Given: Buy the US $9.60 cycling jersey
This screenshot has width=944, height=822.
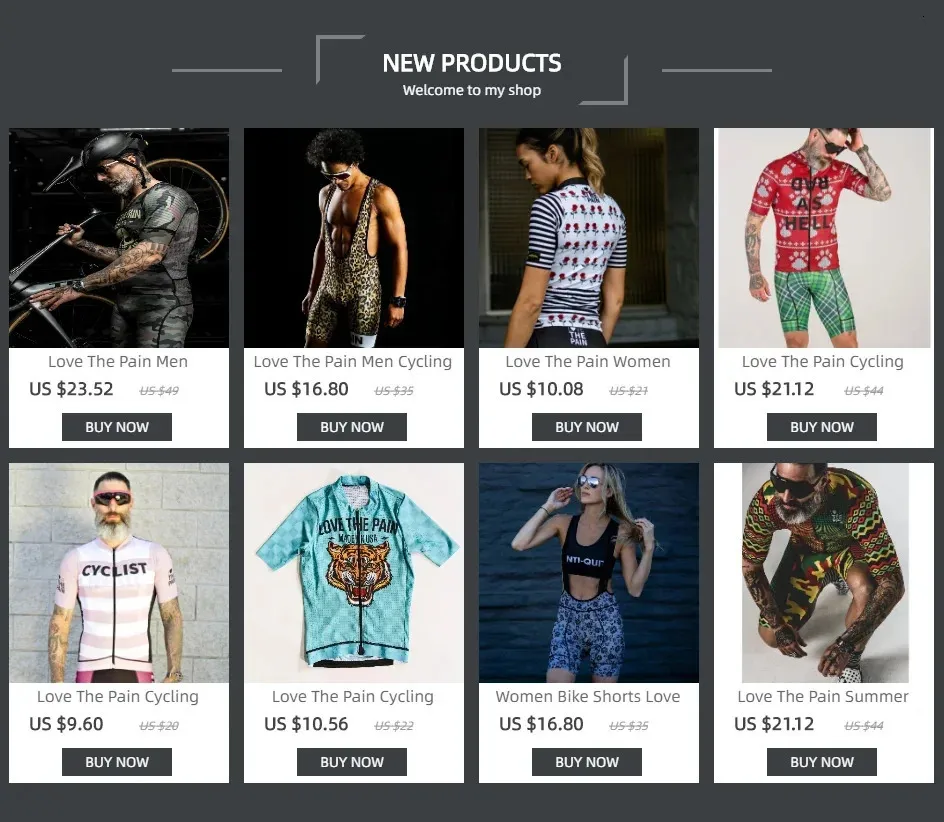Looking at the screenshot, I should click(117, 762).
